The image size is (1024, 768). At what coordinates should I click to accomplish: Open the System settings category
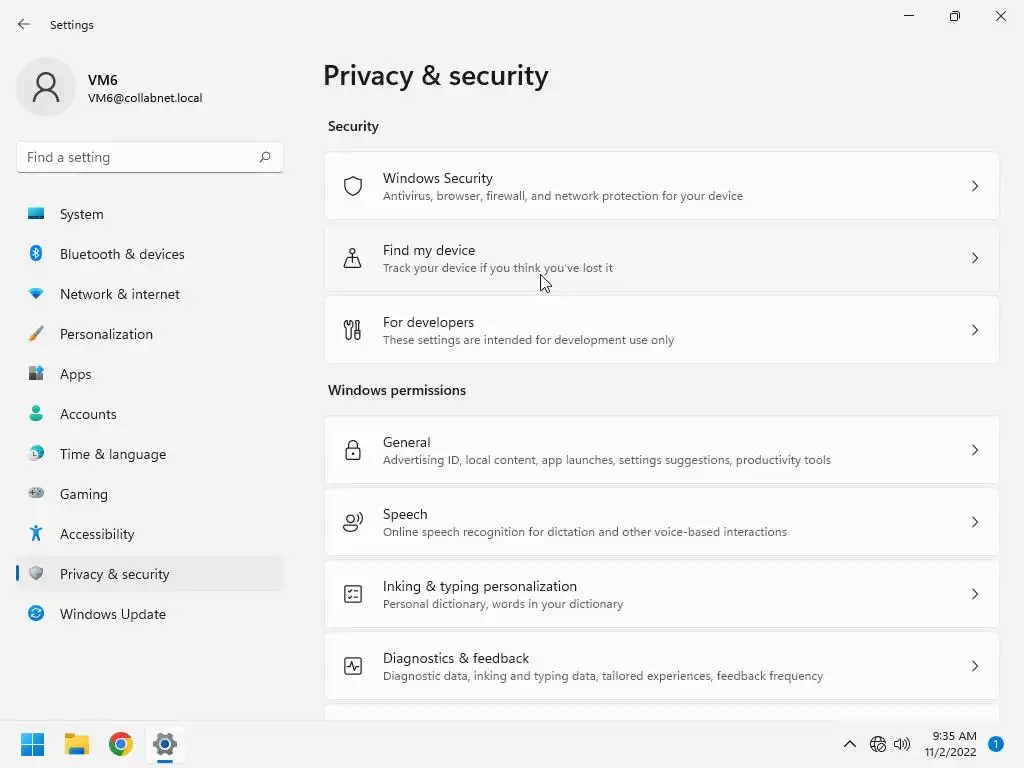click(81, 214)
